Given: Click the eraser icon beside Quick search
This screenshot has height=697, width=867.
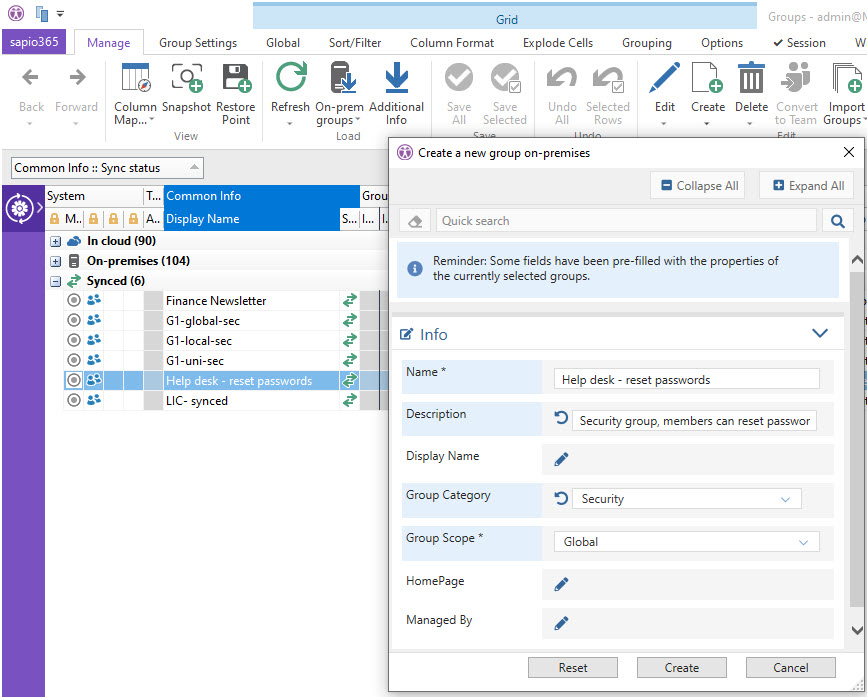Looking at the screenshot, I should (415, 221).
